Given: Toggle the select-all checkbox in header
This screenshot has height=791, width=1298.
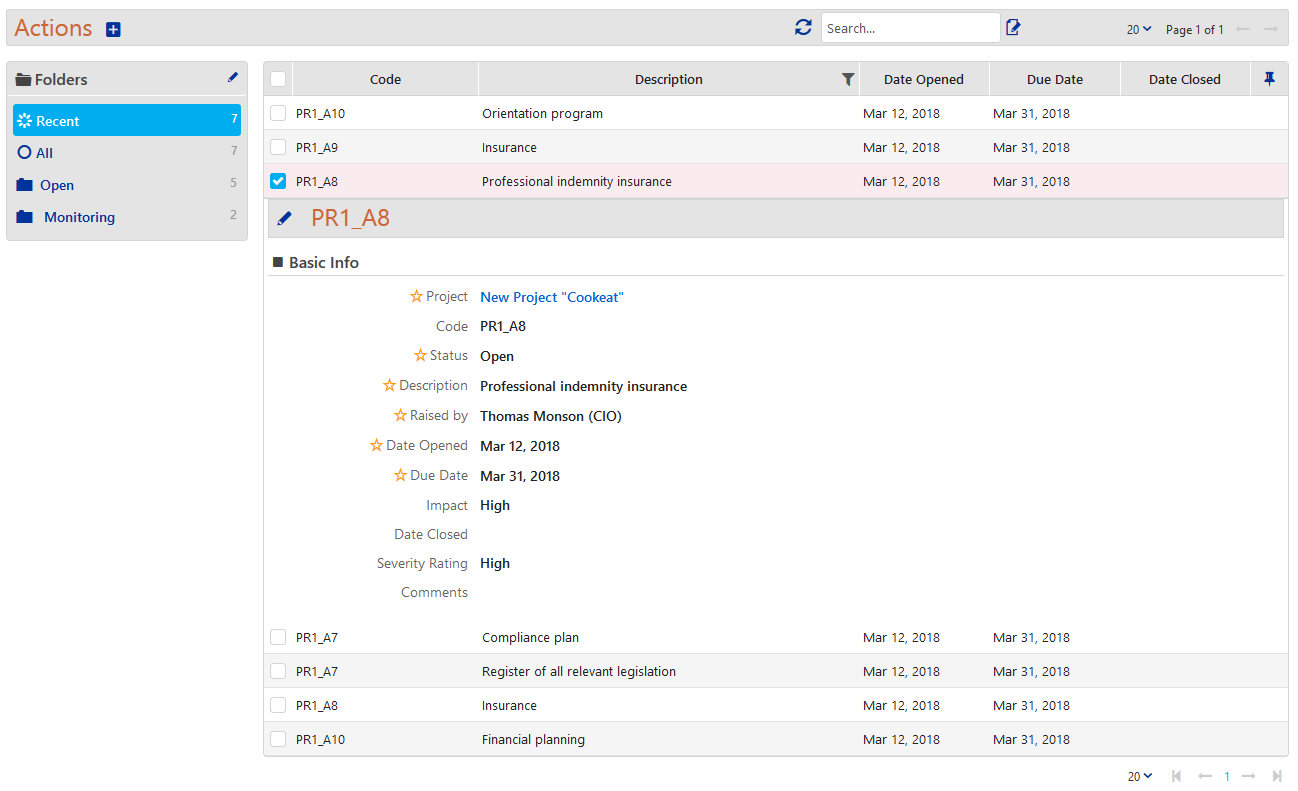Looking at the screenshot, I should point(278,80).
